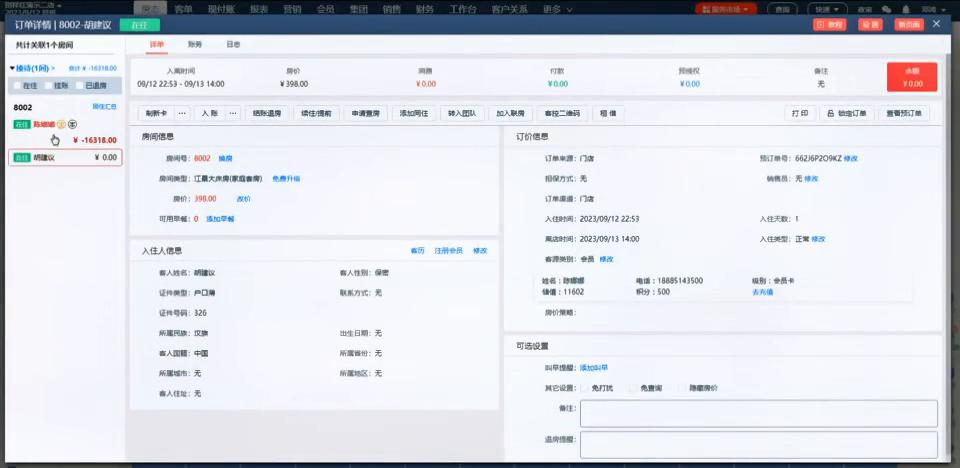Enable the 免打扰 checkbox
The width and height of the screenshot is (960, 468).
point(584,388)
